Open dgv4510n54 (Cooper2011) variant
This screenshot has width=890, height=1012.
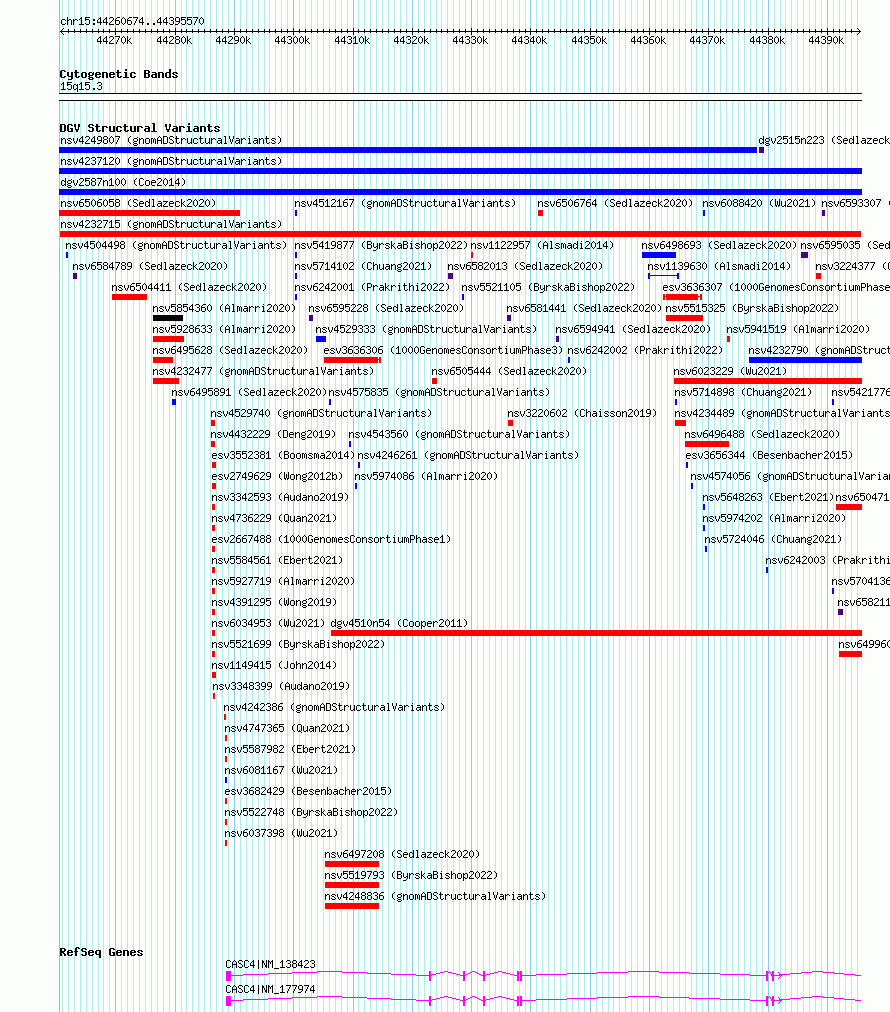[399, 623]
